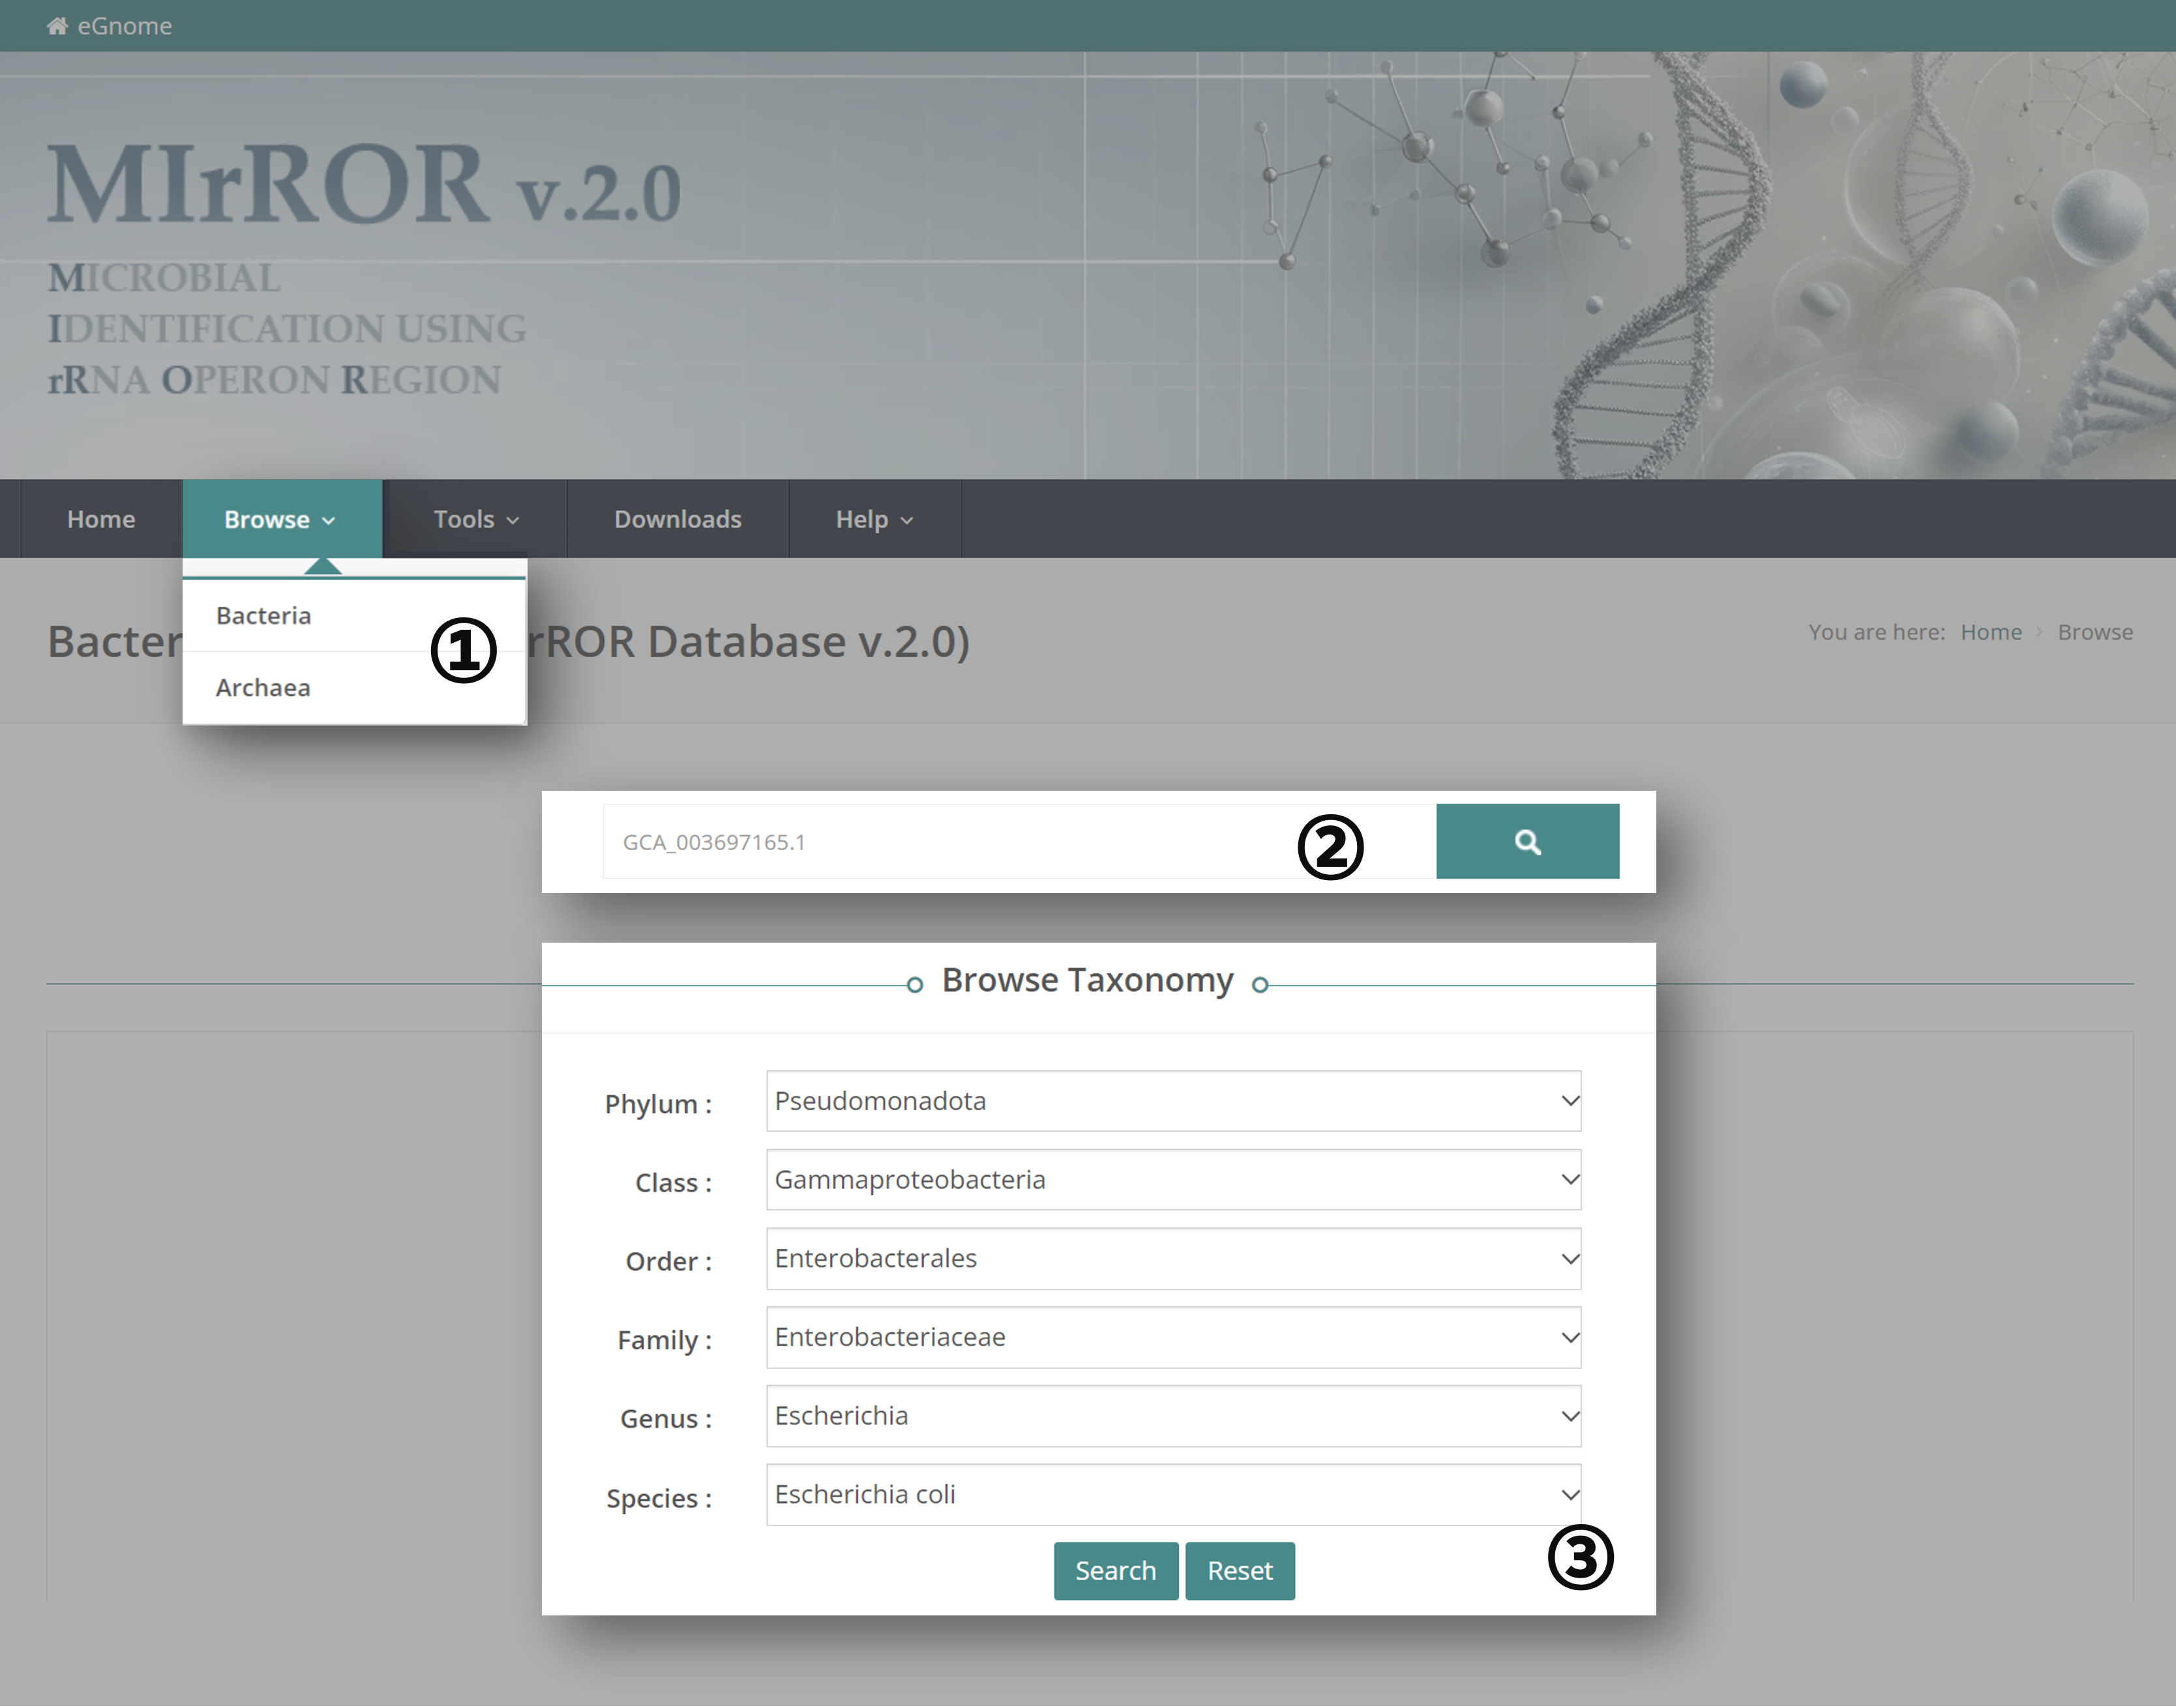Click the Home navigation tab
This screenshot has height=1708, width=2176.
101,519
